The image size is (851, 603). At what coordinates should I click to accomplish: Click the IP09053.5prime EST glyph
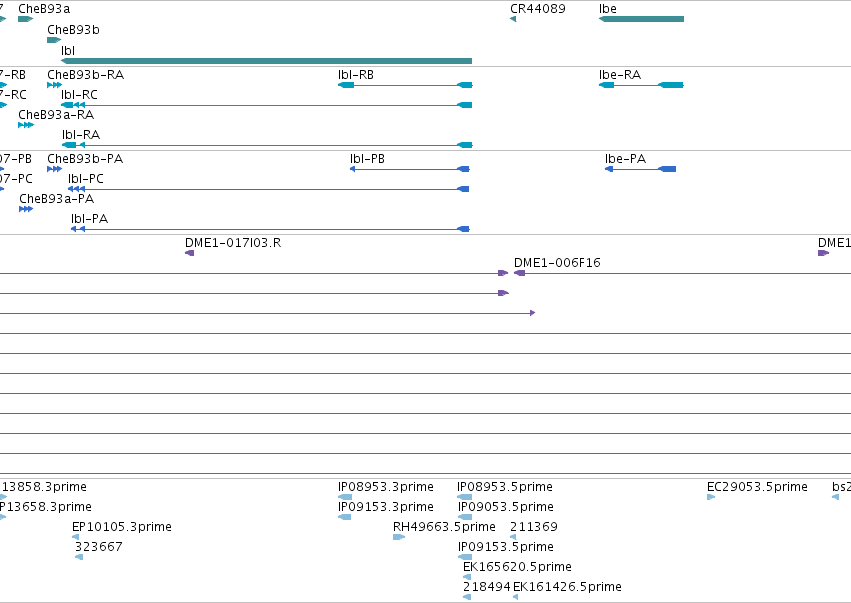[465, 517]
